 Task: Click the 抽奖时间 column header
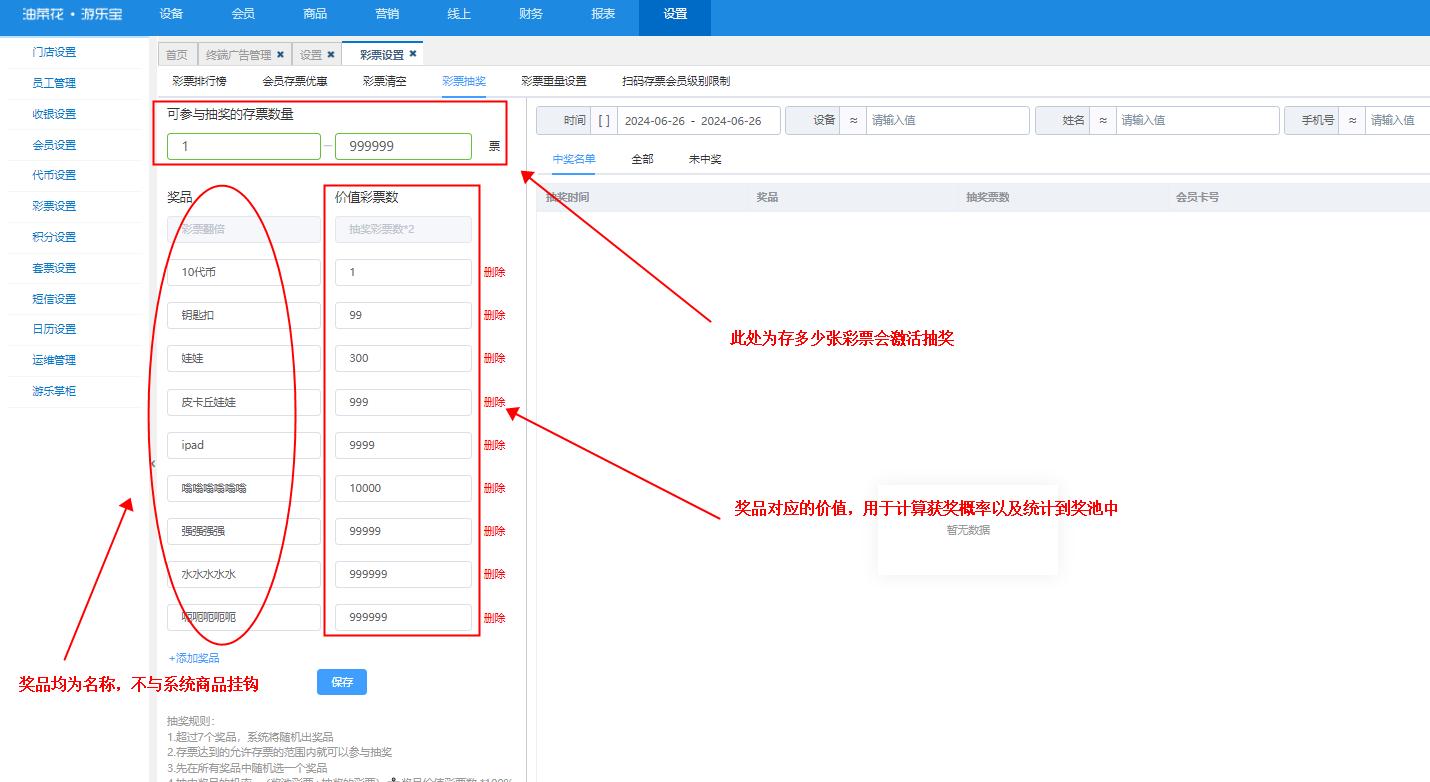(x=567, y=197)
